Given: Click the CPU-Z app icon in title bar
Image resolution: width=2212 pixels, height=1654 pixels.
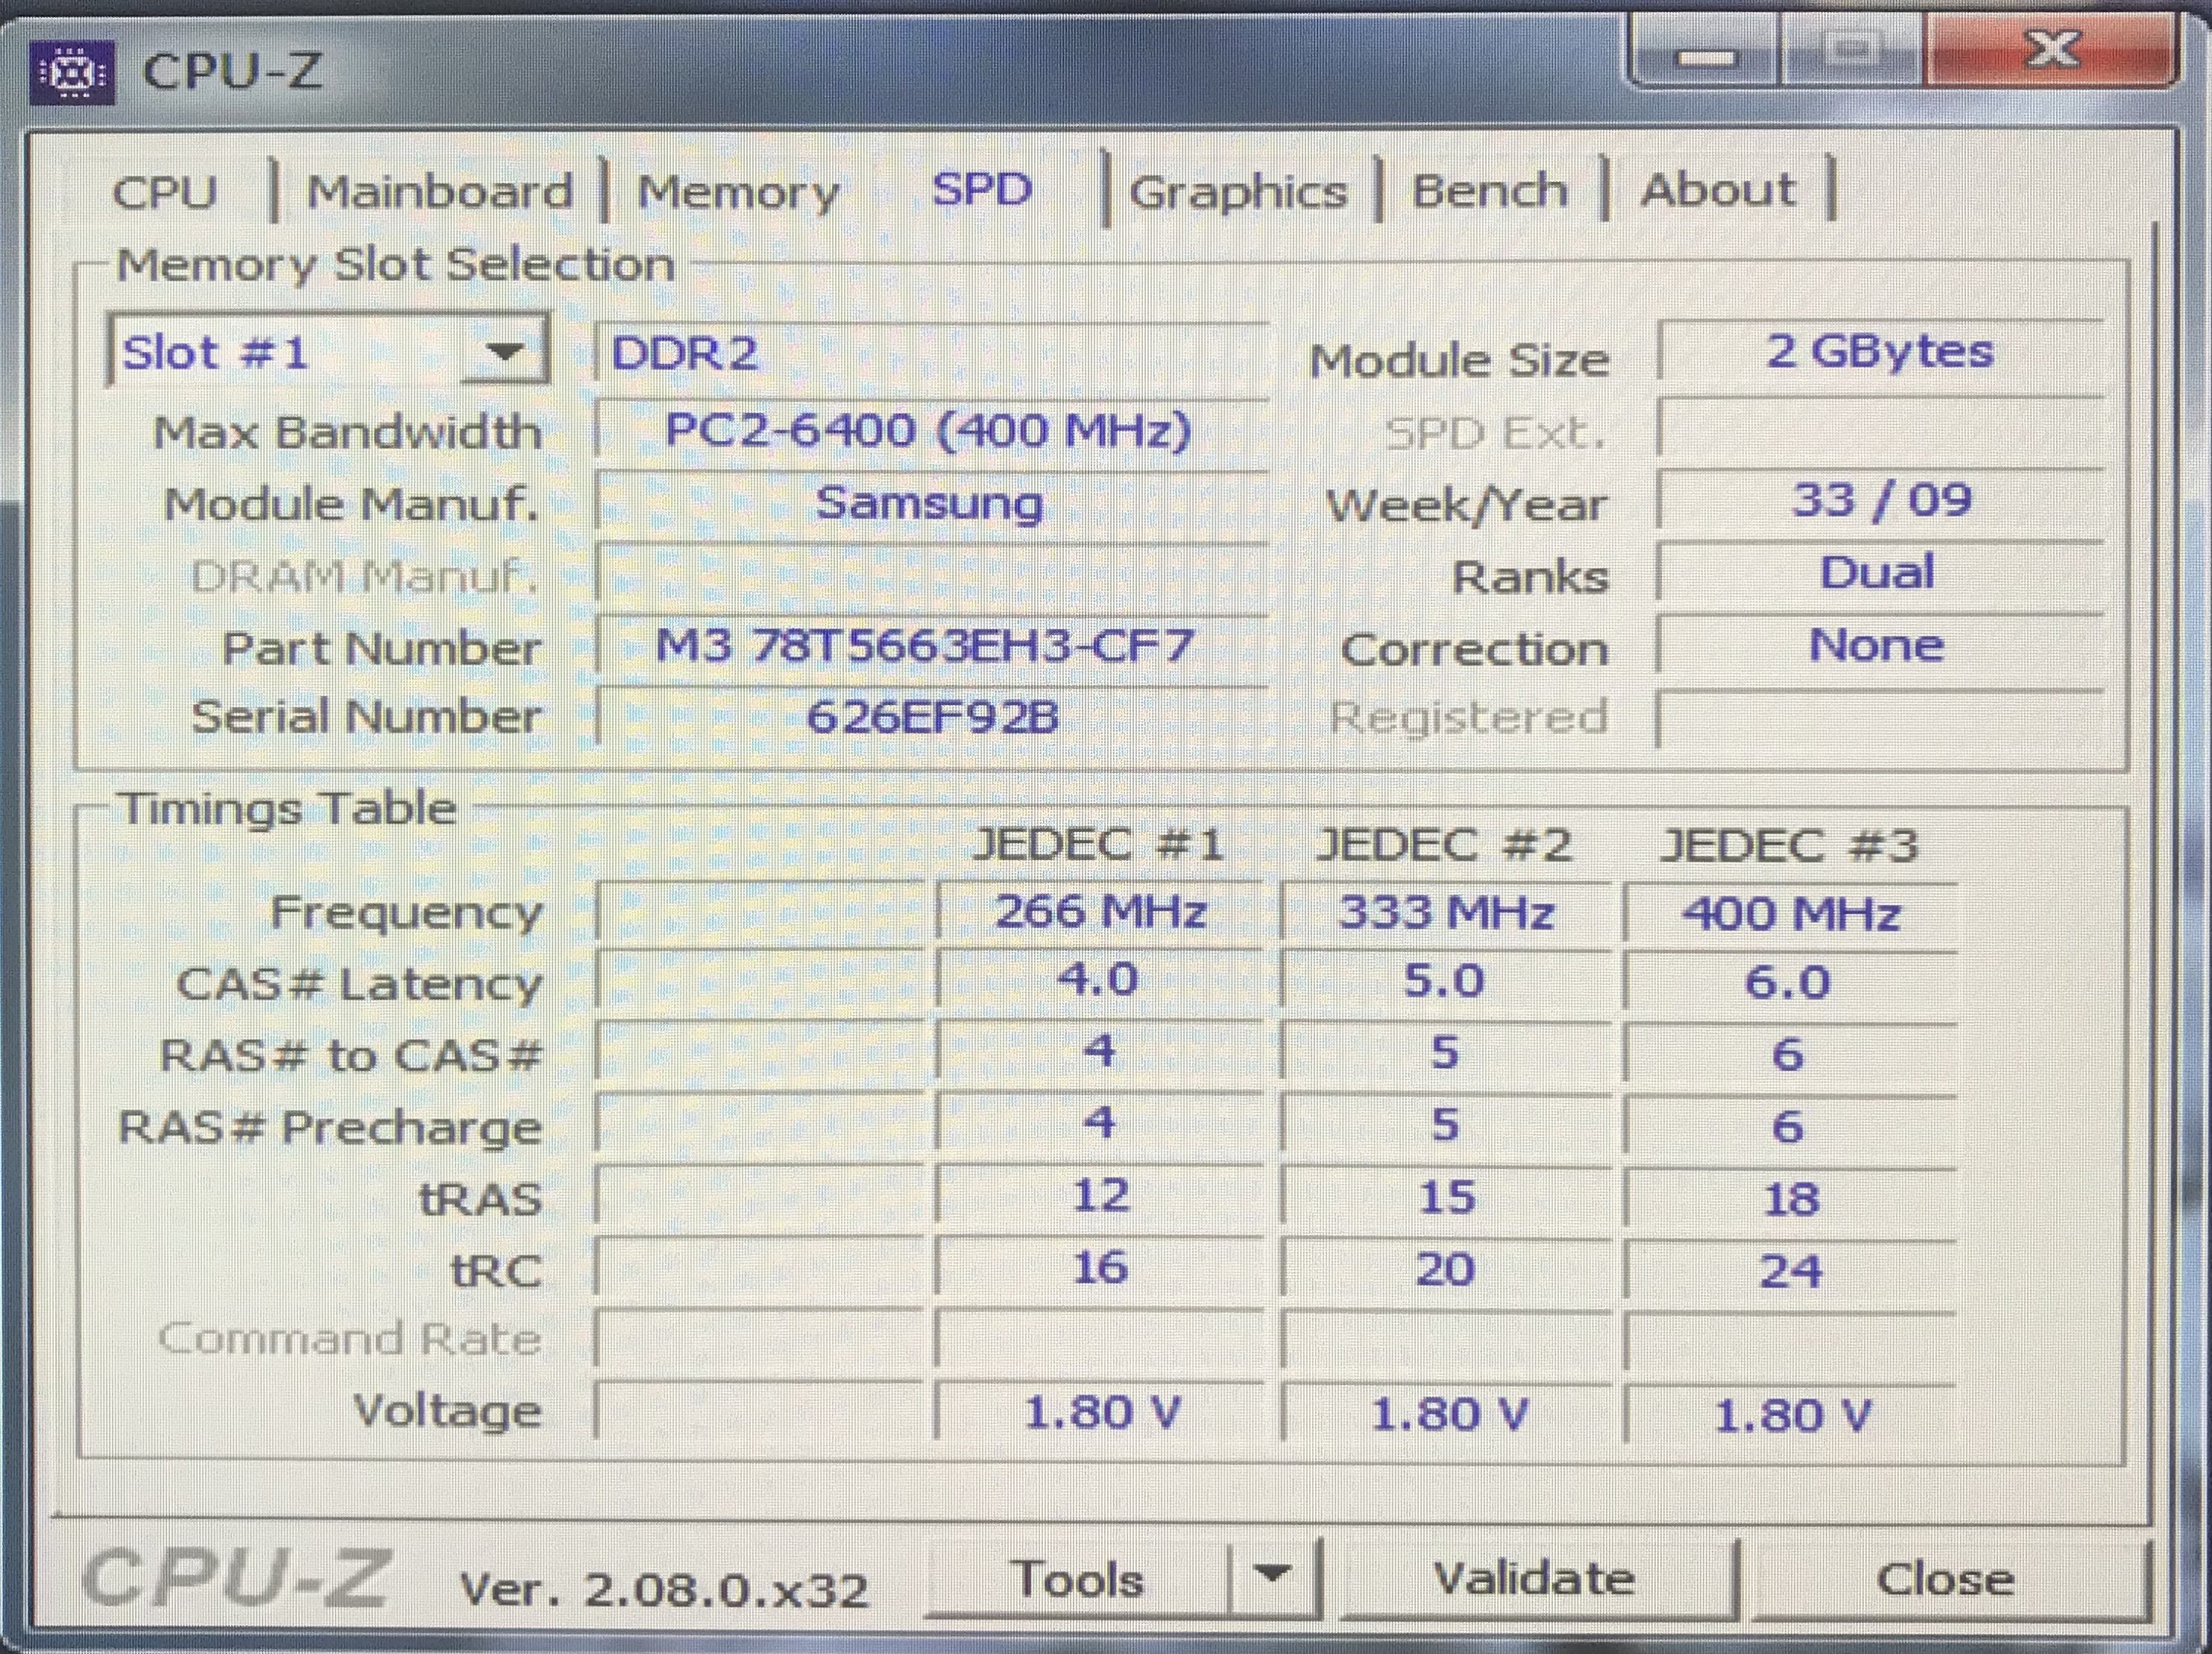Looking at the screenshot, I should [x=72, y=72].
